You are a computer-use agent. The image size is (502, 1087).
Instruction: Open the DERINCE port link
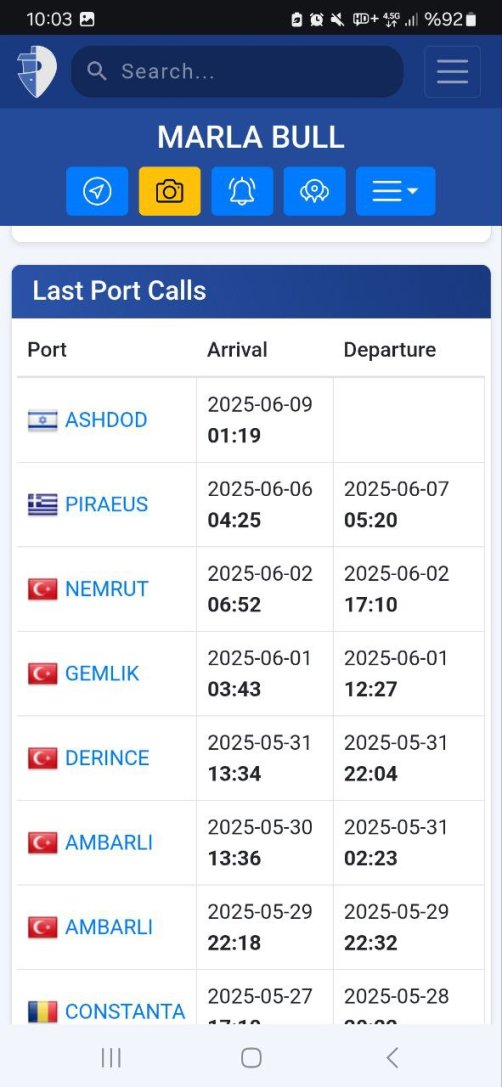(x=107, y=758)
